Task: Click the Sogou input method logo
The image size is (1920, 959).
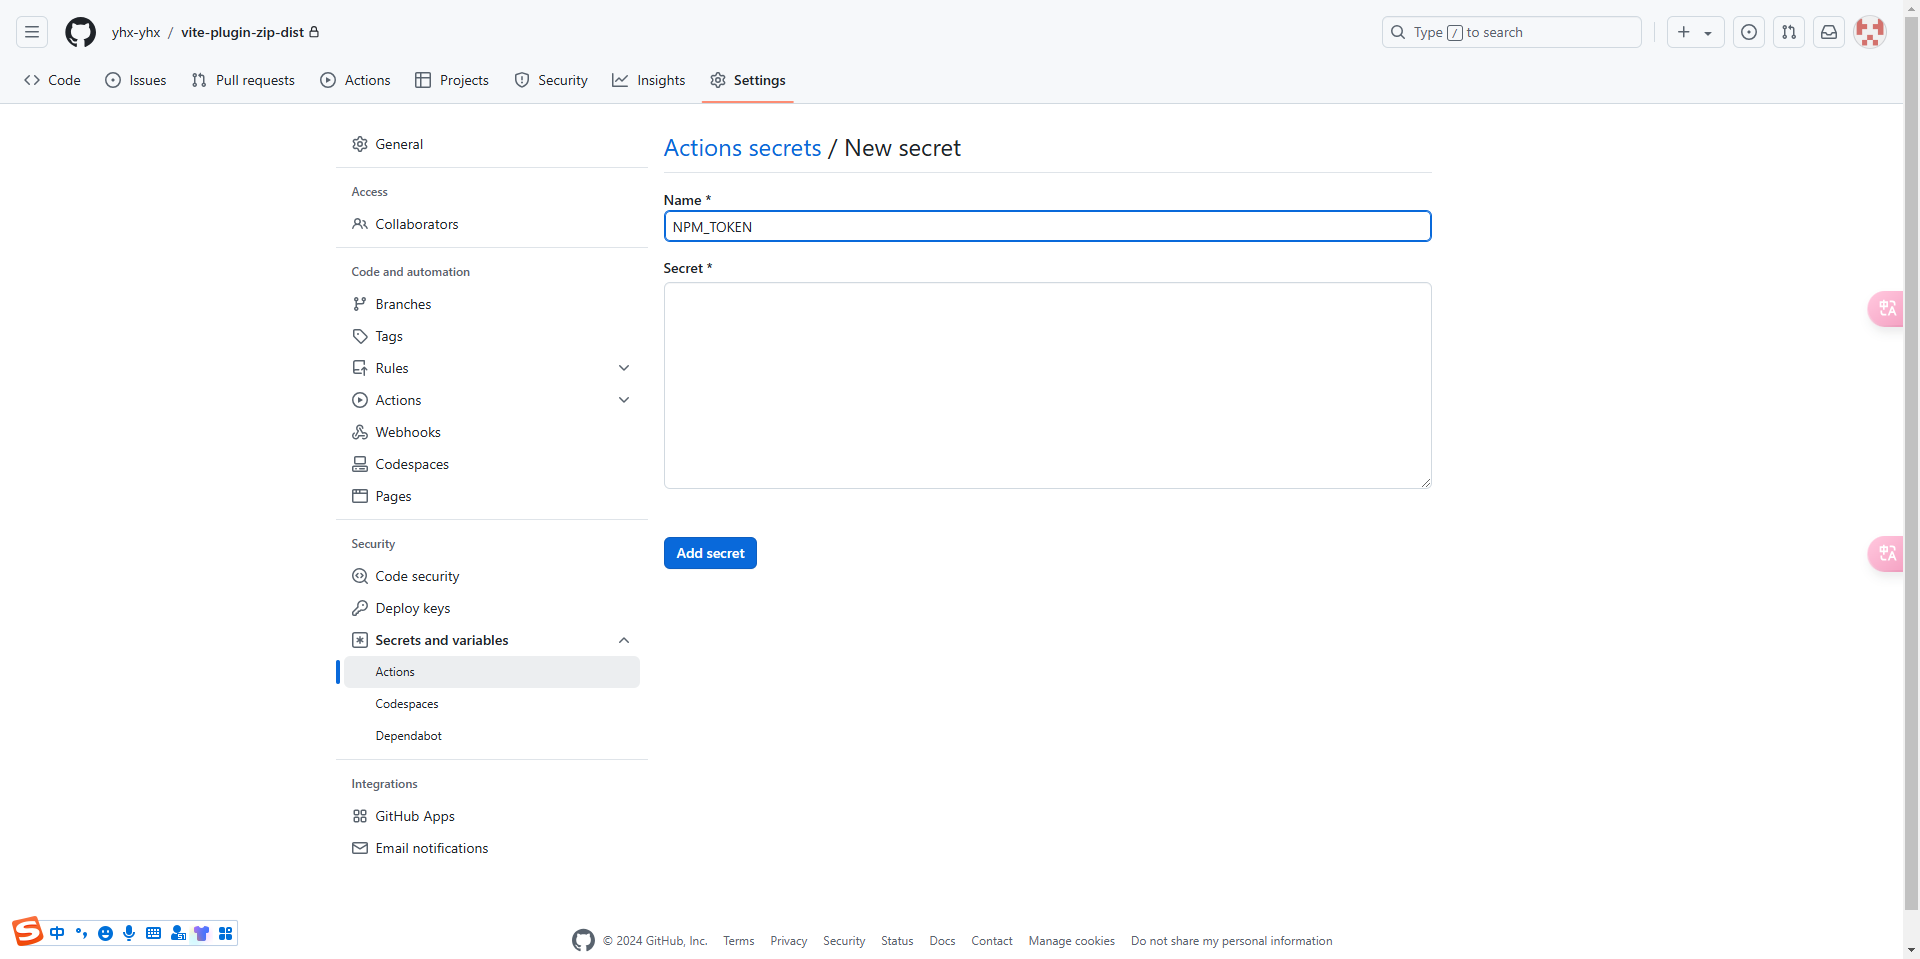Action: click(x=28, y=932)
